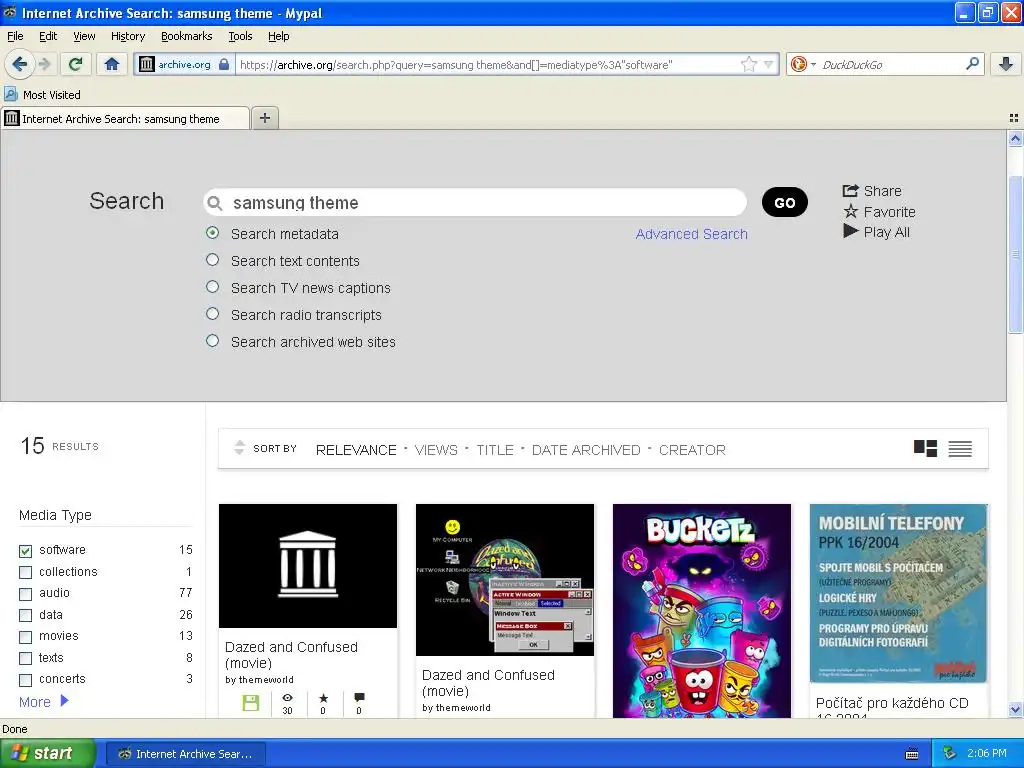Click the archive.org site identity icon
The image size is (1024, 768).
[x=147, y=64]
